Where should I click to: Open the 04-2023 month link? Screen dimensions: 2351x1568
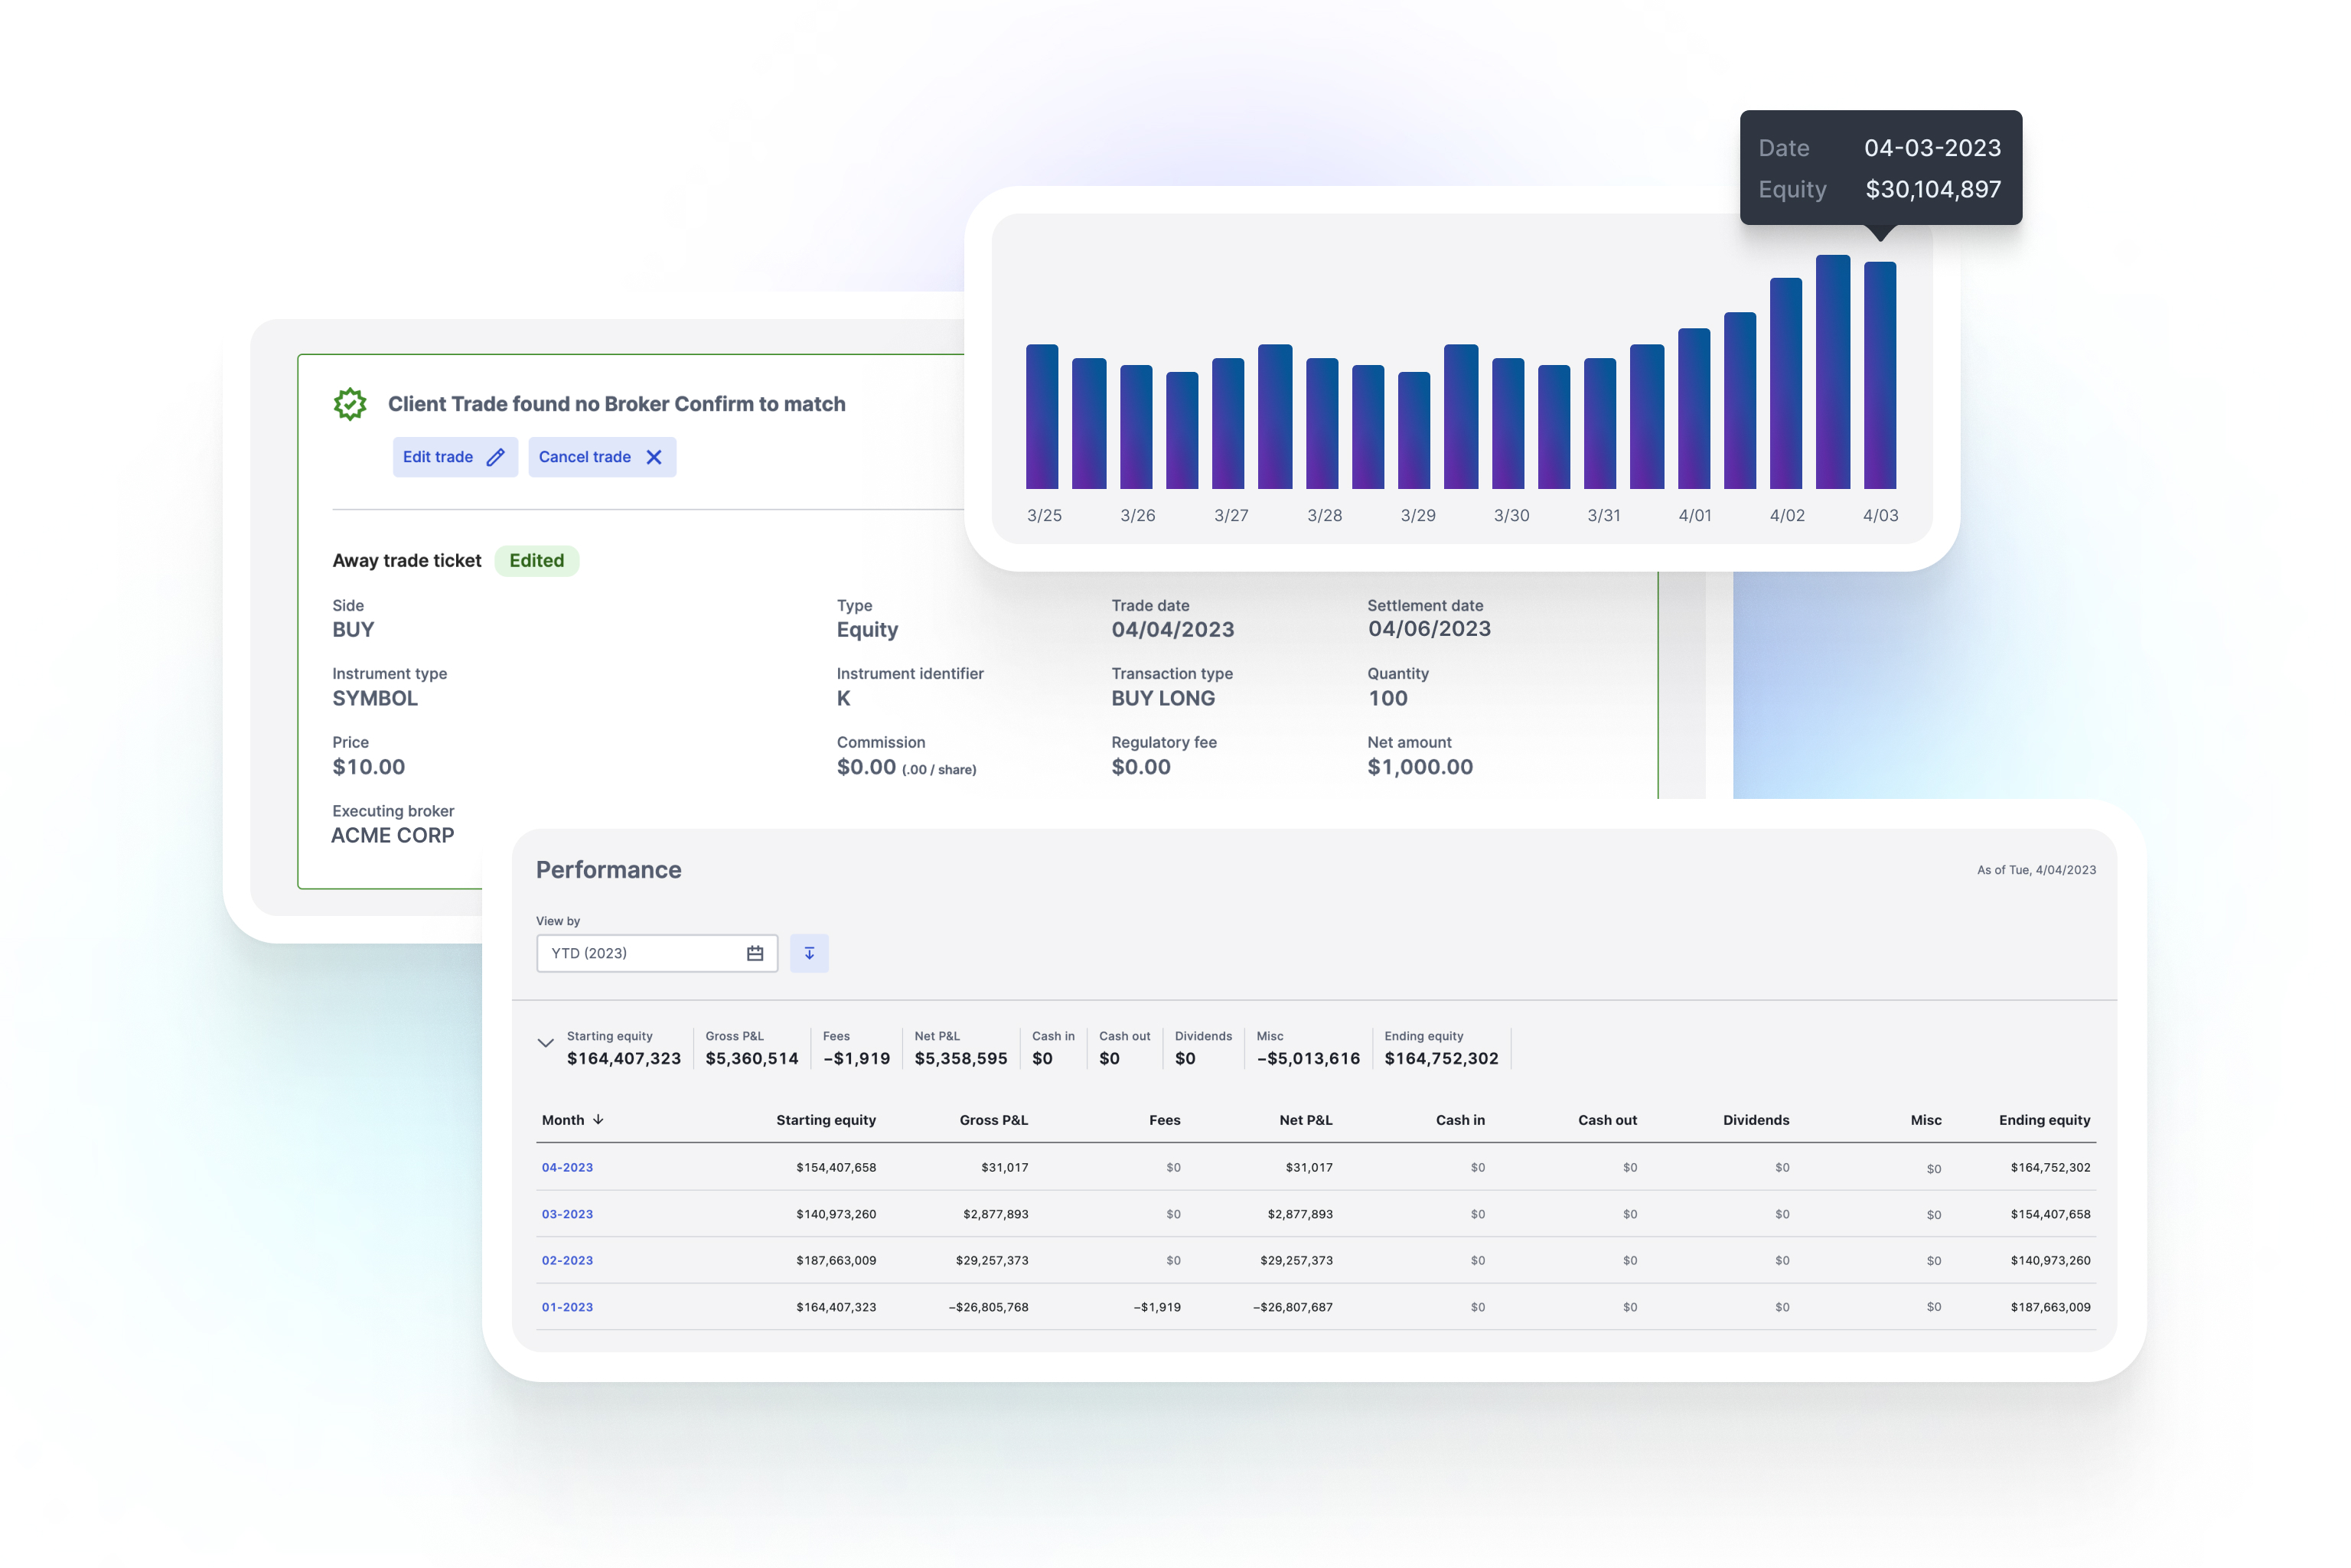click(x=567, y=1168)
